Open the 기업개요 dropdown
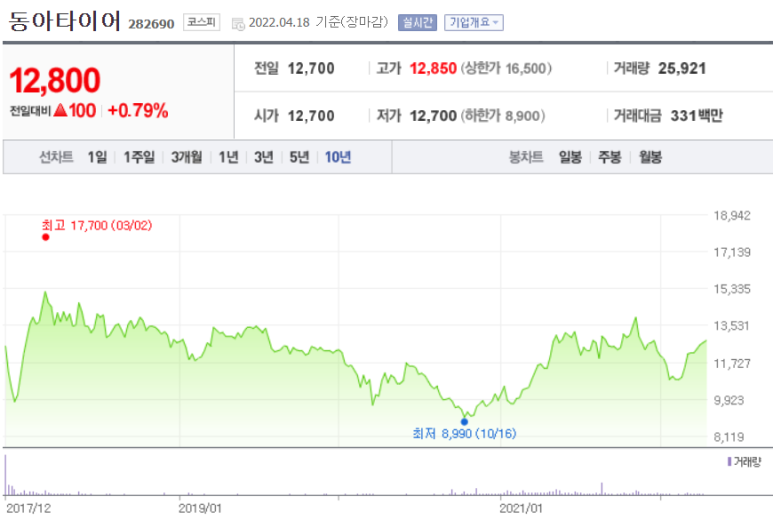 pos(474,23)
